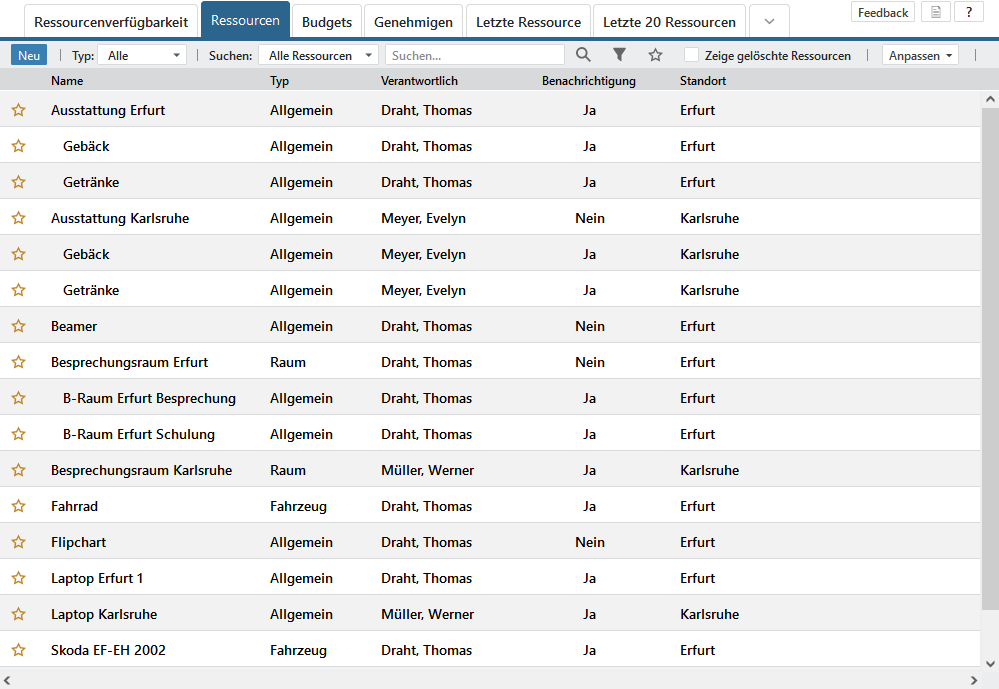Toggle favorite star for Laptop Karlsruhe

(18, 614)
